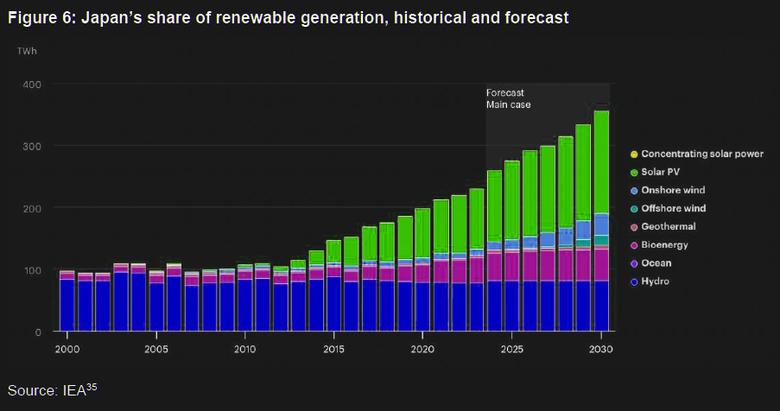Image resolution: width=780 pixels, height=411 pixels.
Task: Click the Forecast Main case annotation
Action: (x=508, y=99)
